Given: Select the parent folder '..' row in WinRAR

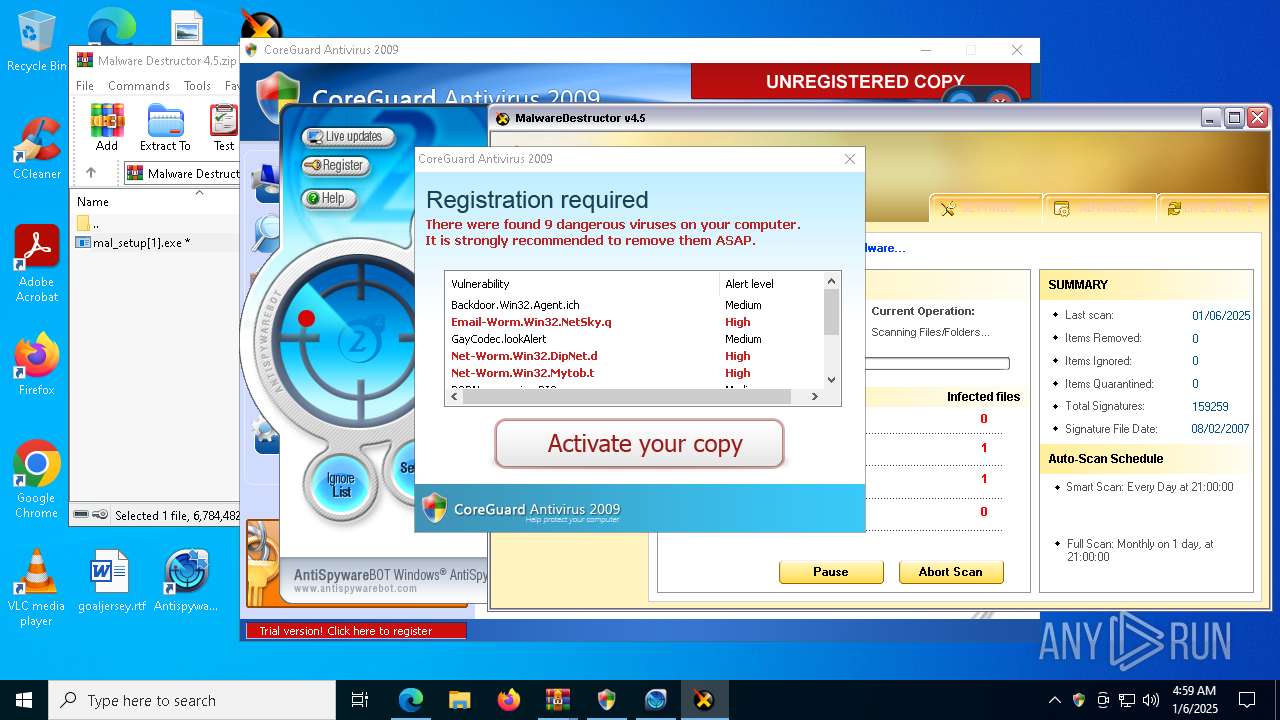Looking at the screenshot, I should click(155, 223).
